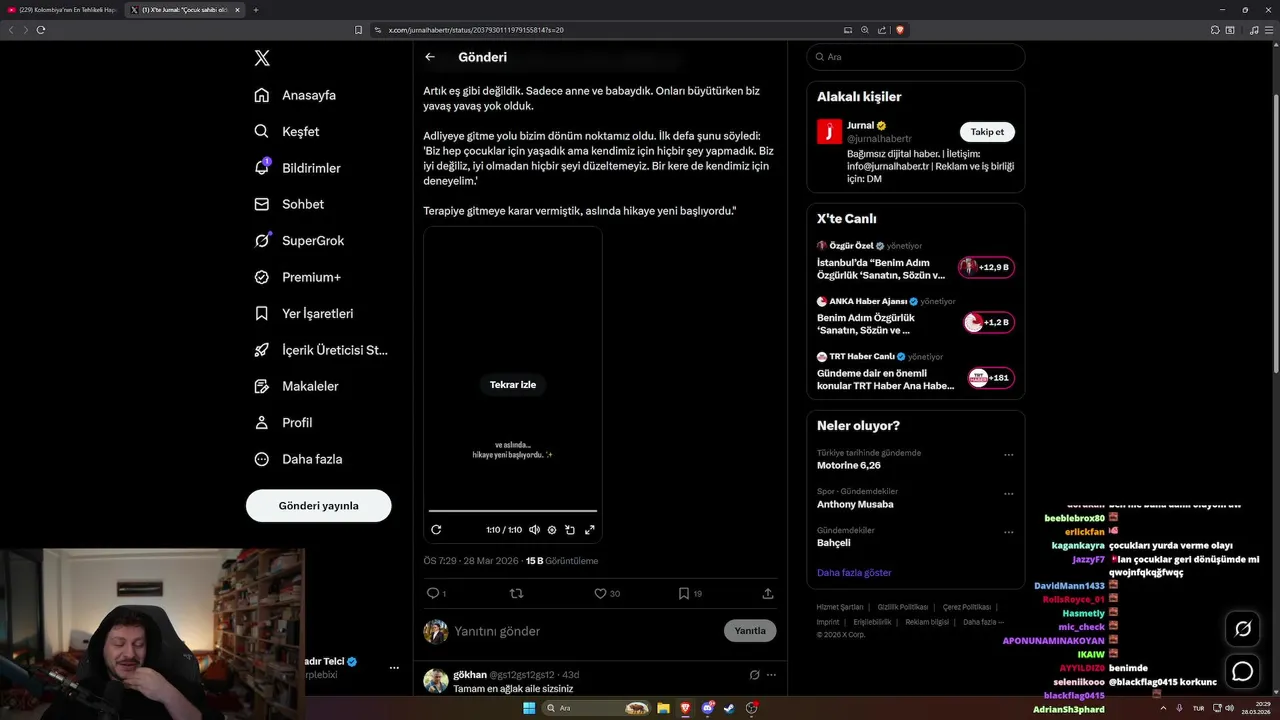Viewport: 1280px width, 720px height.
Task: Open floating chat messages button
Action: point(1242,671)
